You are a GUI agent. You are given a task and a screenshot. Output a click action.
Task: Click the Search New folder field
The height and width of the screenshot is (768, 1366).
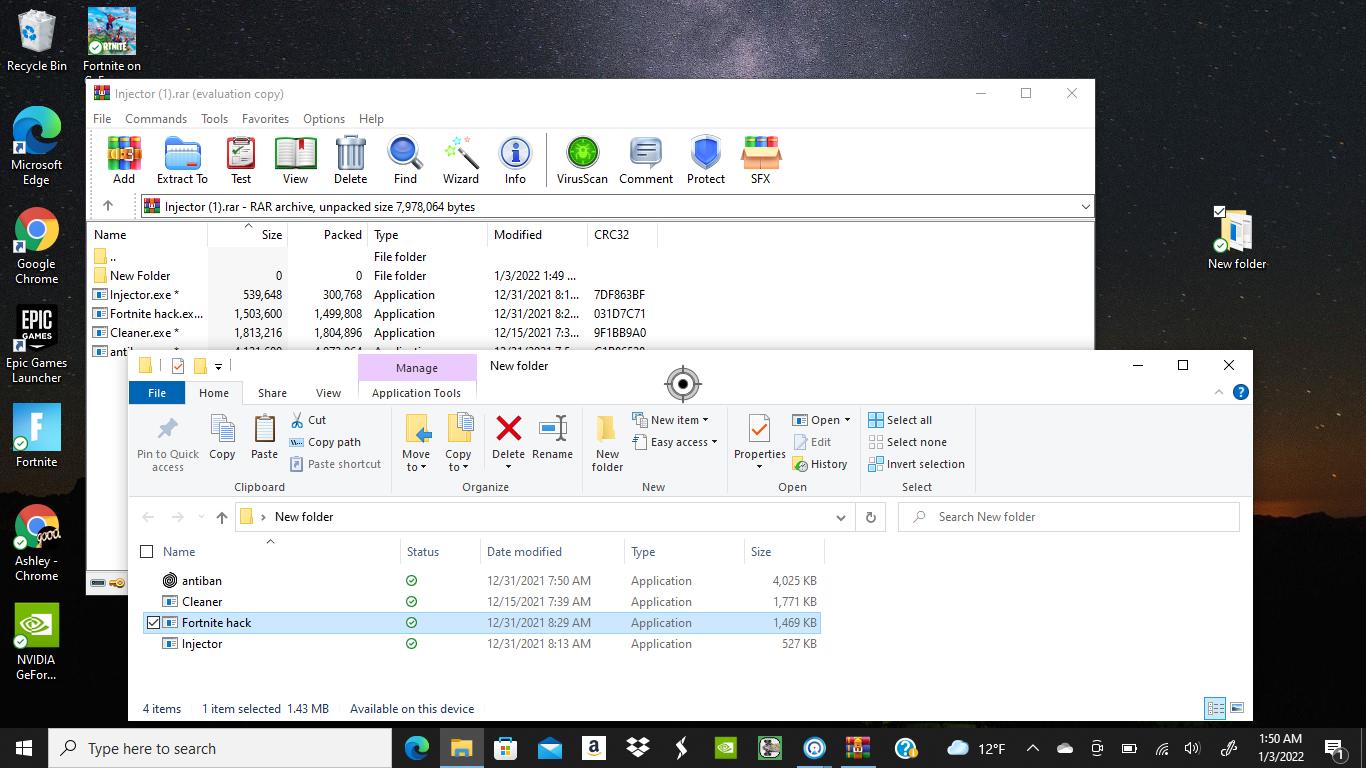pyautogui.click(x=1080, y=517)
